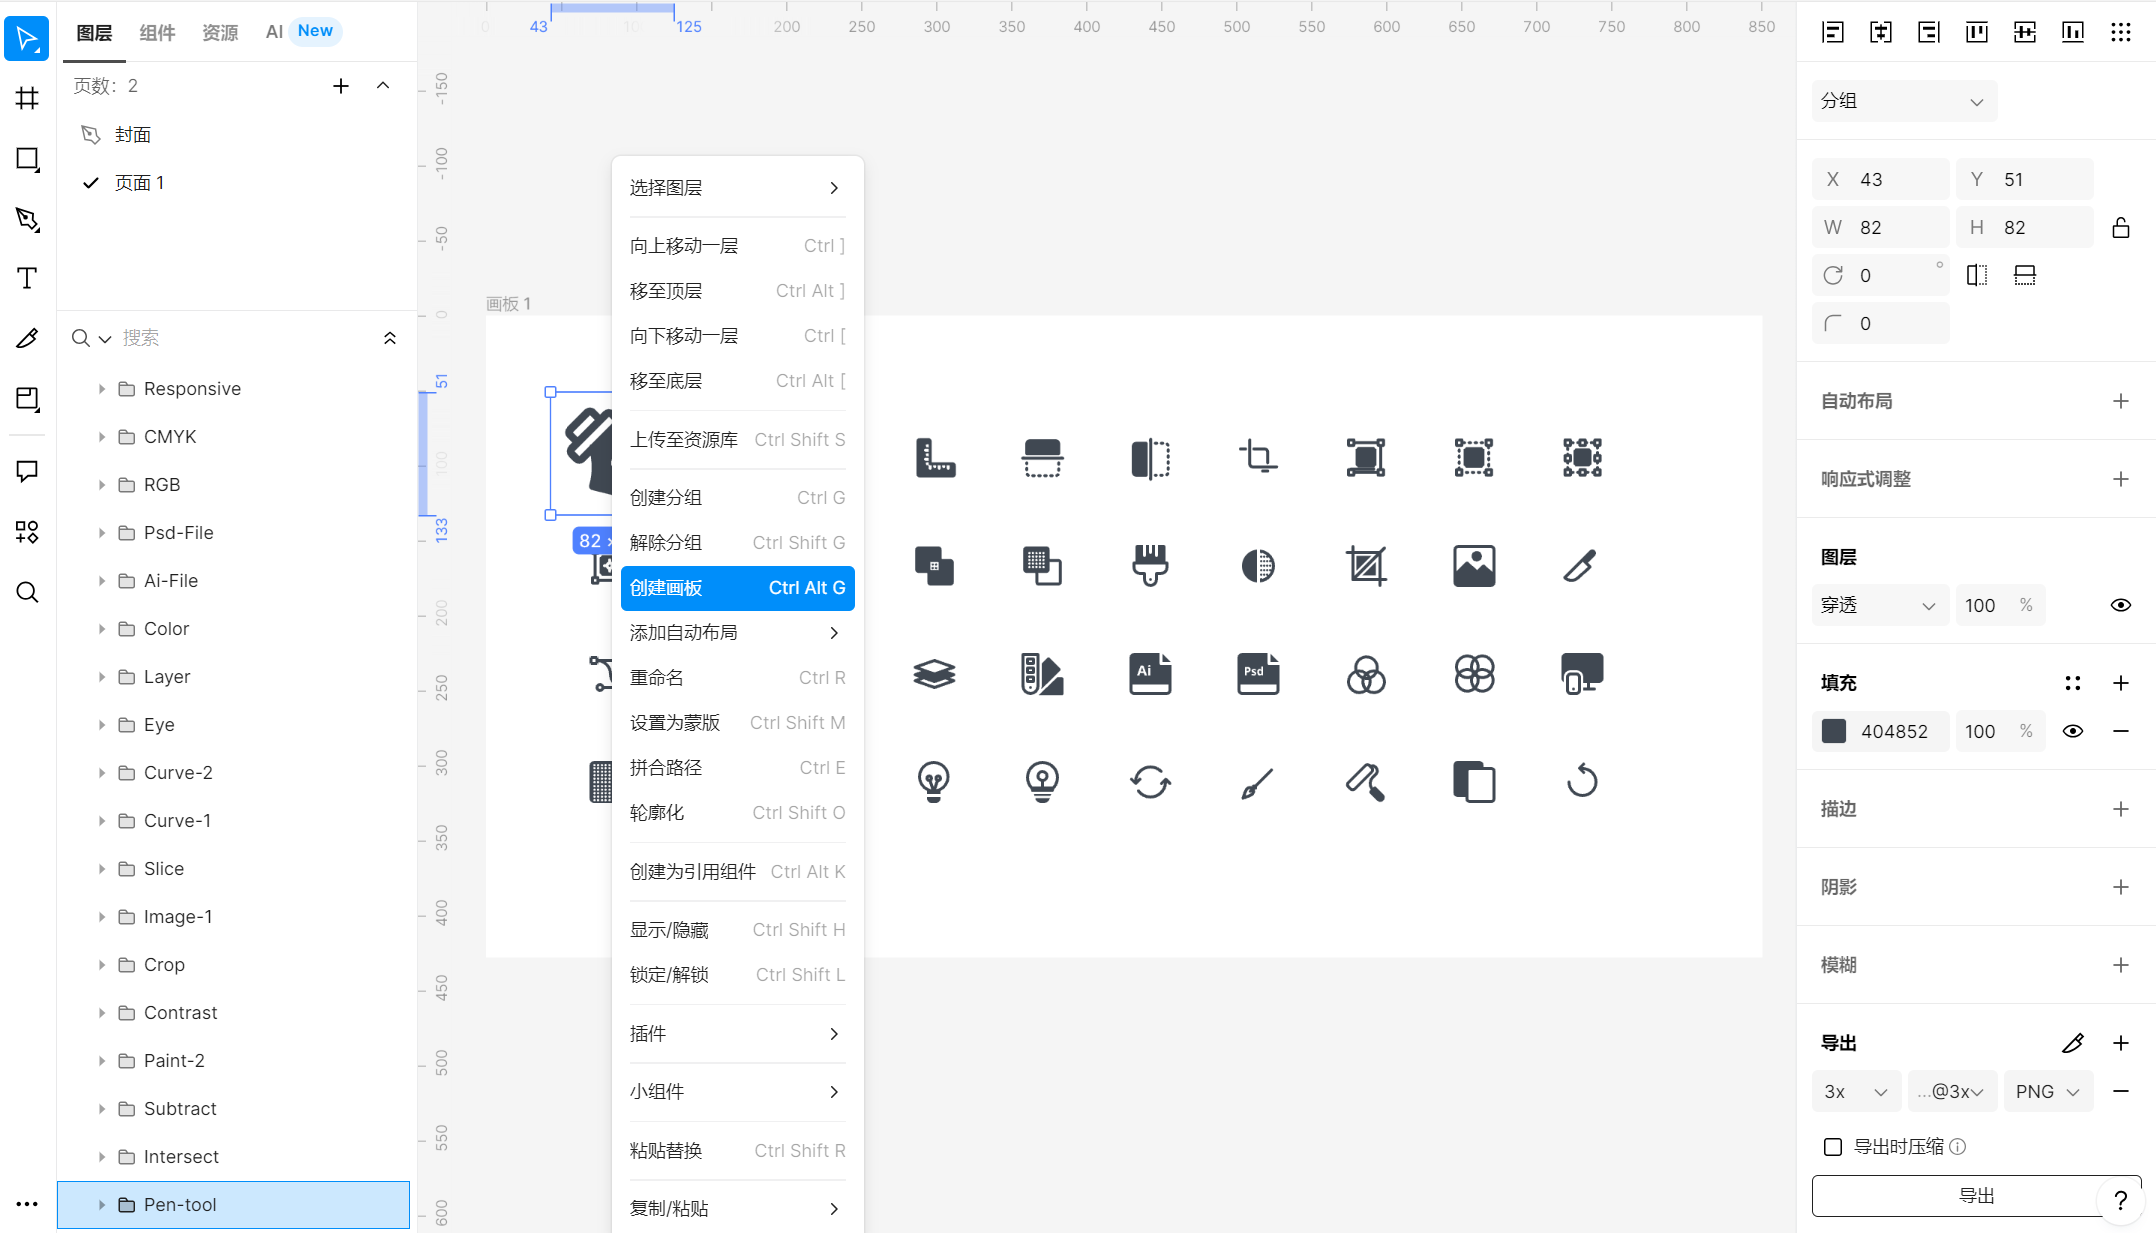Align selection to the top
The width and height of the screenshot is (2156, 1233).
click(1977, 32)
